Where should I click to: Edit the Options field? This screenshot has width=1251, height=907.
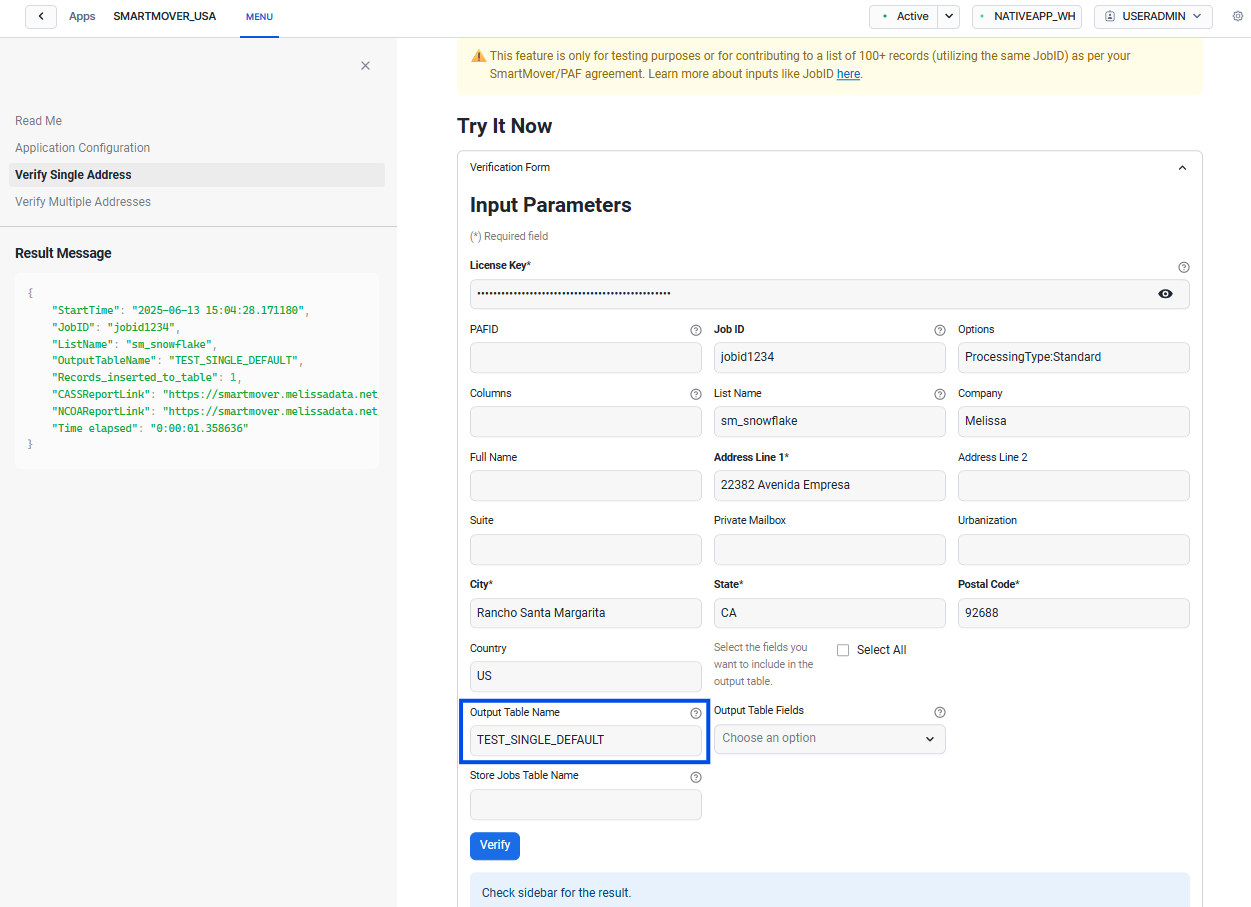click(x=1074, y=358)
